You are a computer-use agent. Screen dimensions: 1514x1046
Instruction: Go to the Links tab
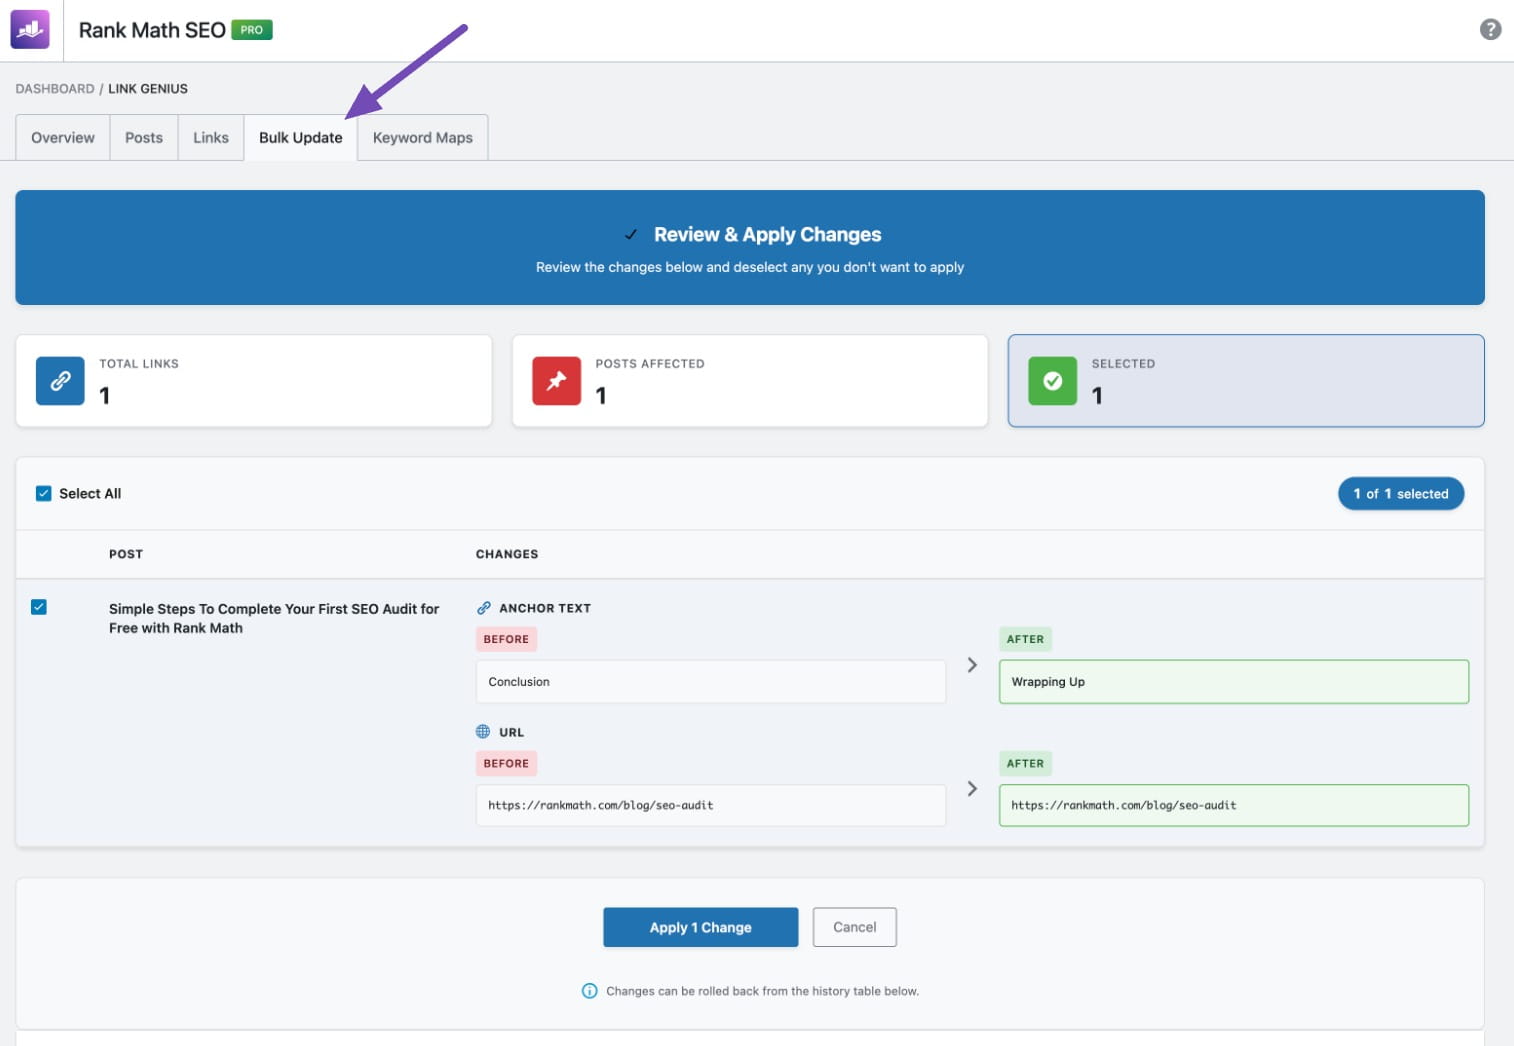click(x=210, y=138)
